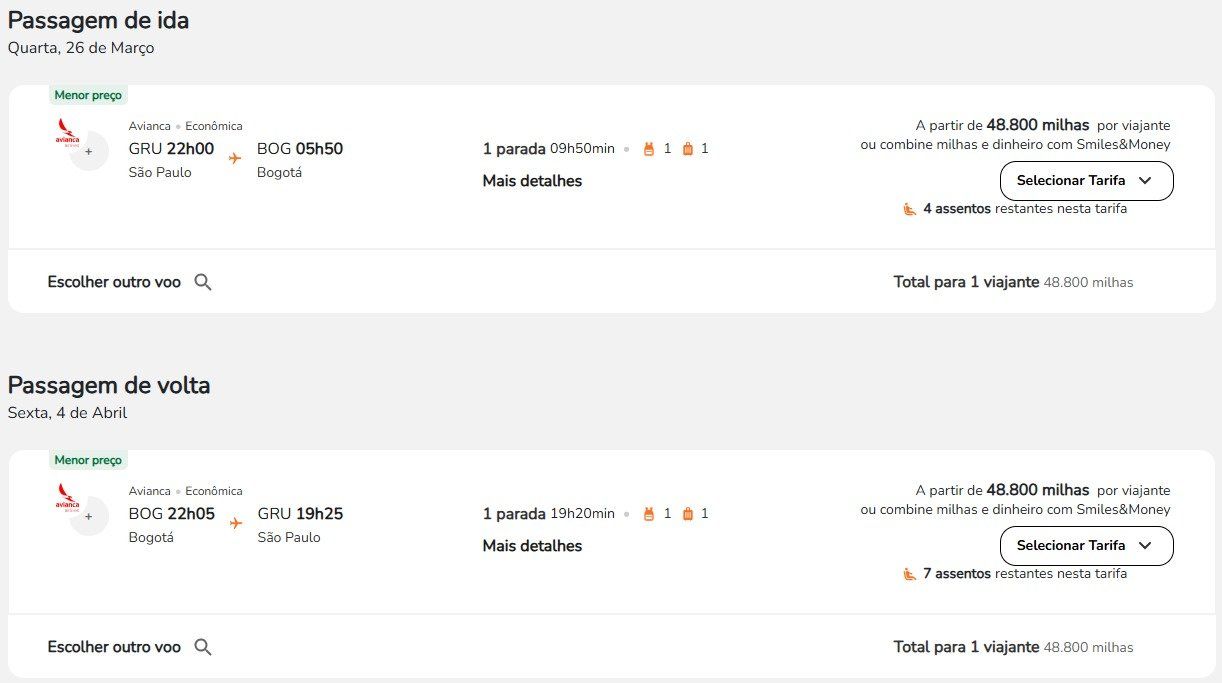Click the carry-on suitcase icon for GRU-BOG flight

click(x=687, y=149)
